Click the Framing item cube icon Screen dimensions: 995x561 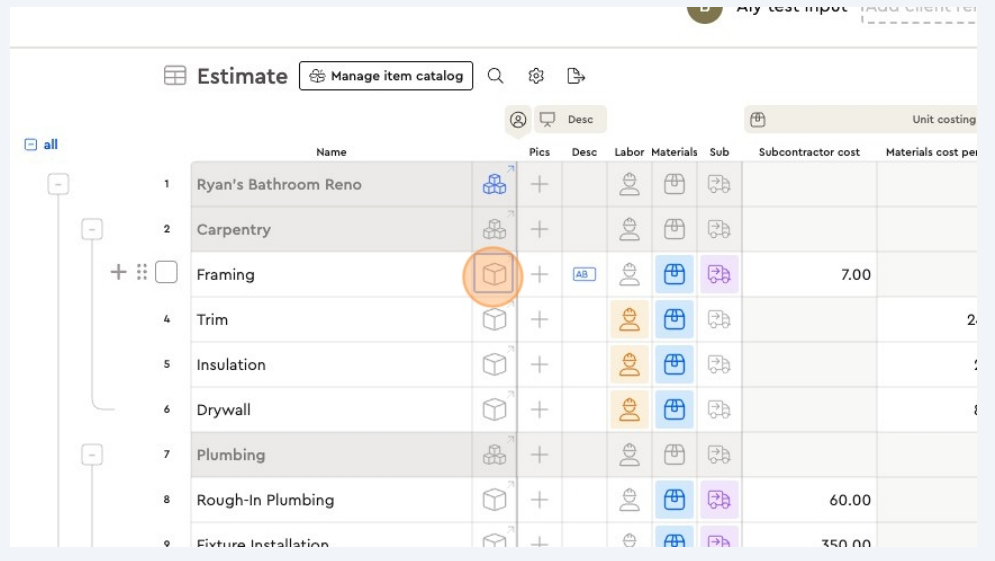tap(494, 274)
